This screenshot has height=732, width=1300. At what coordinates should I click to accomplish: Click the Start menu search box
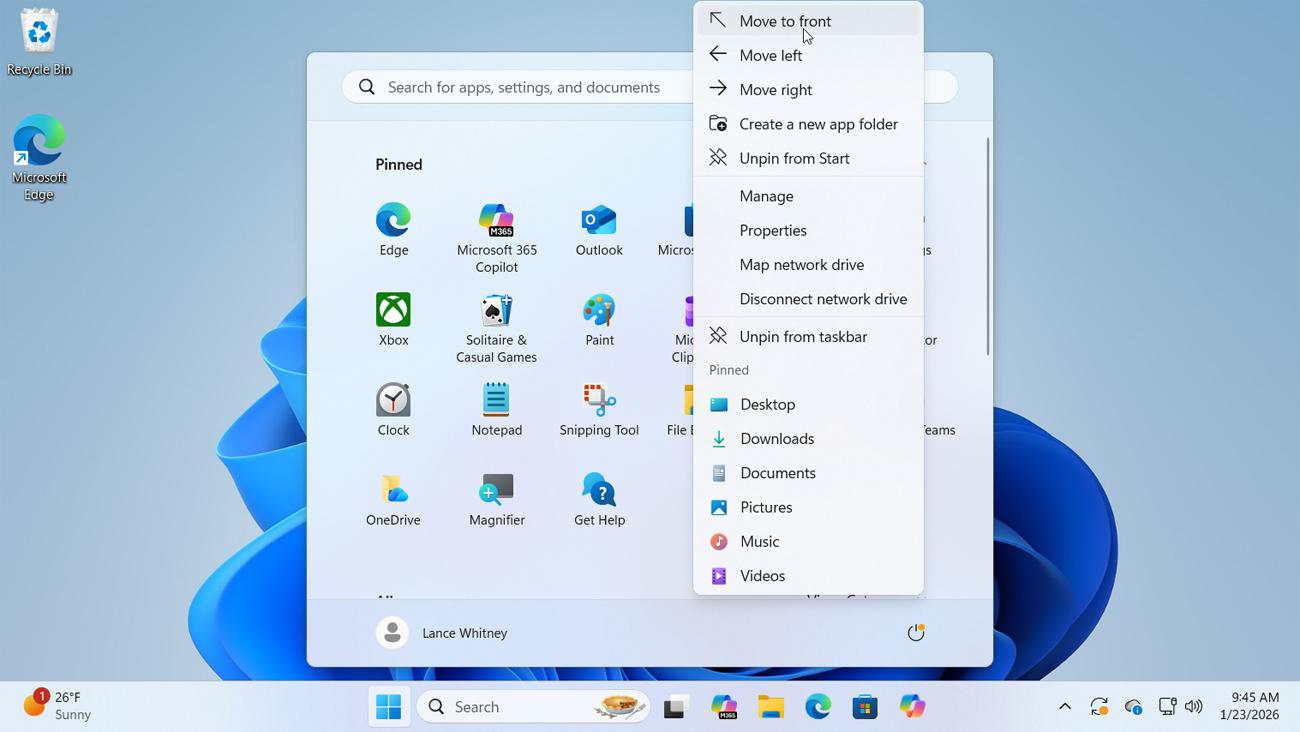click(520, 88)
